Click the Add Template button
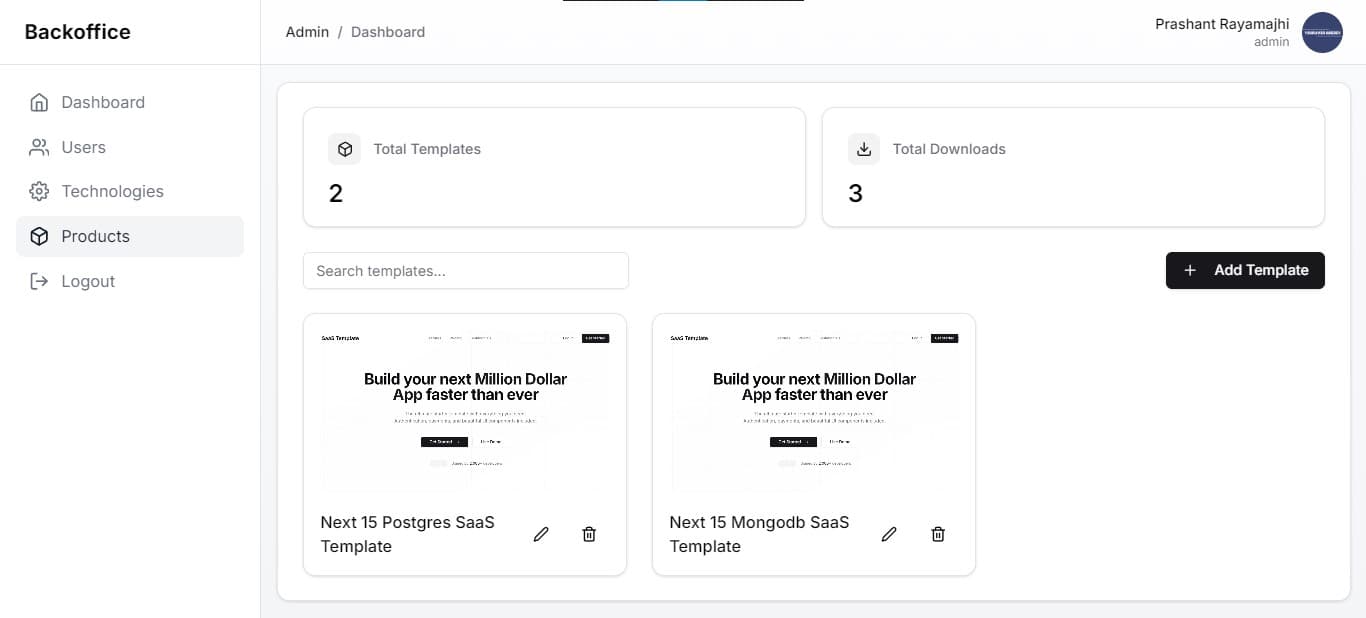The width and height of the screenshot is (1366, 618). tap(1245, 270)
